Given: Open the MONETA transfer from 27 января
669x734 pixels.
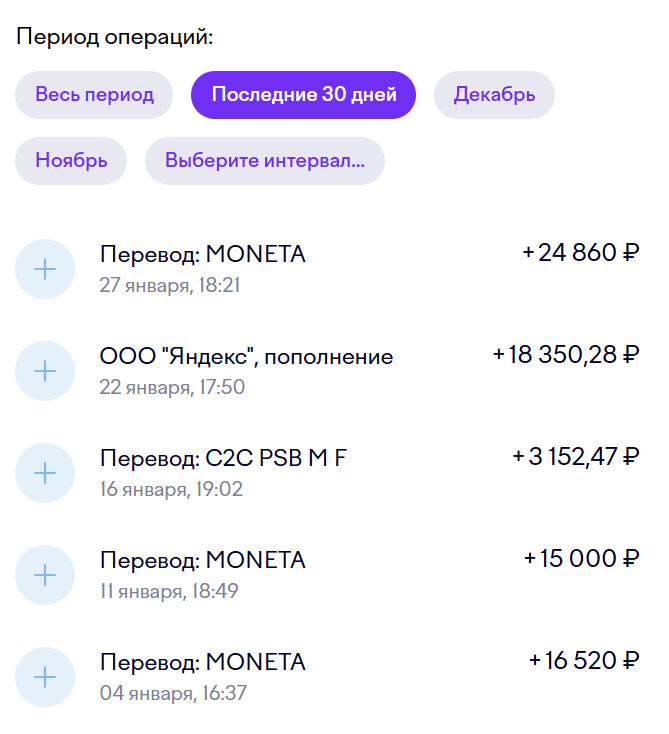Looking at the screenshot, I should tap(203, 255).
